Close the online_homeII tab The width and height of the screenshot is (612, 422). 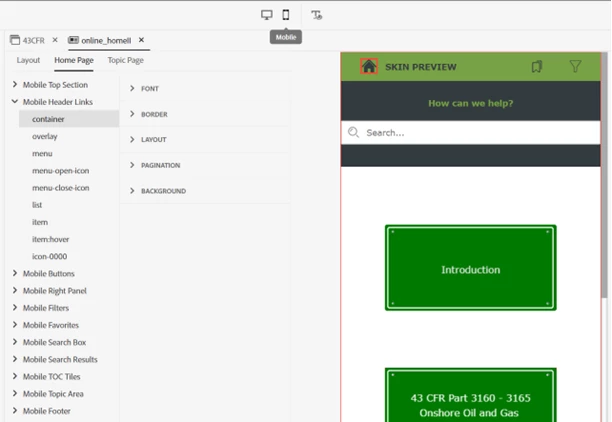coord(141,40)
